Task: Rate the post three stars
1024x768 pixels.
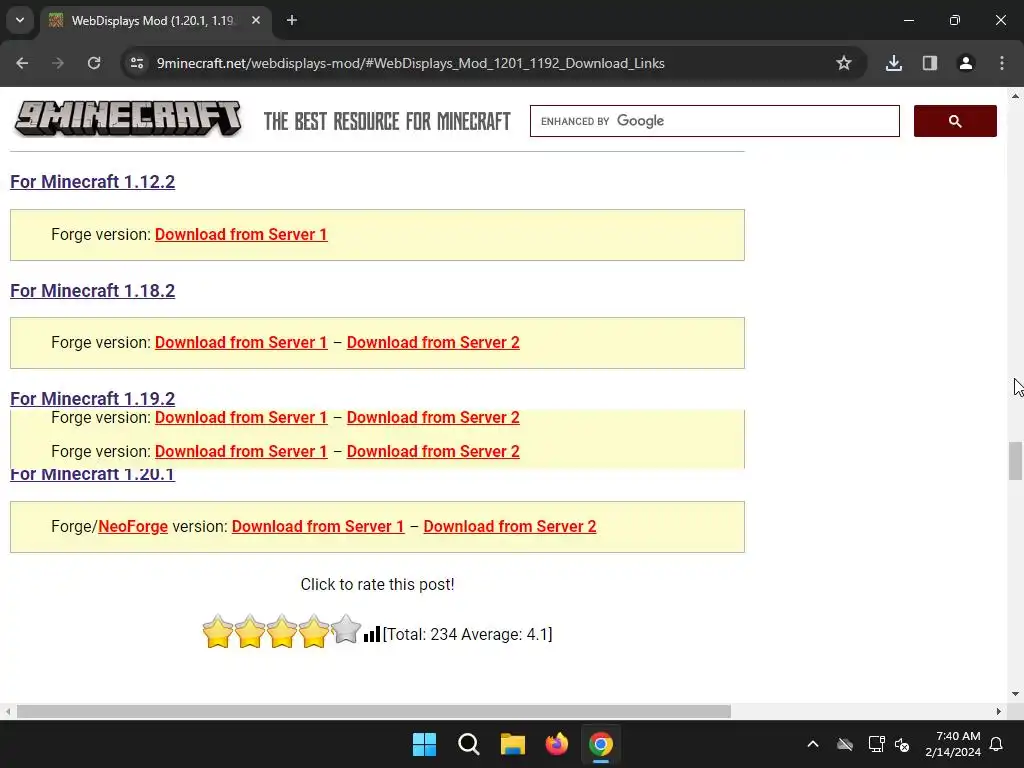Action: 281,632
